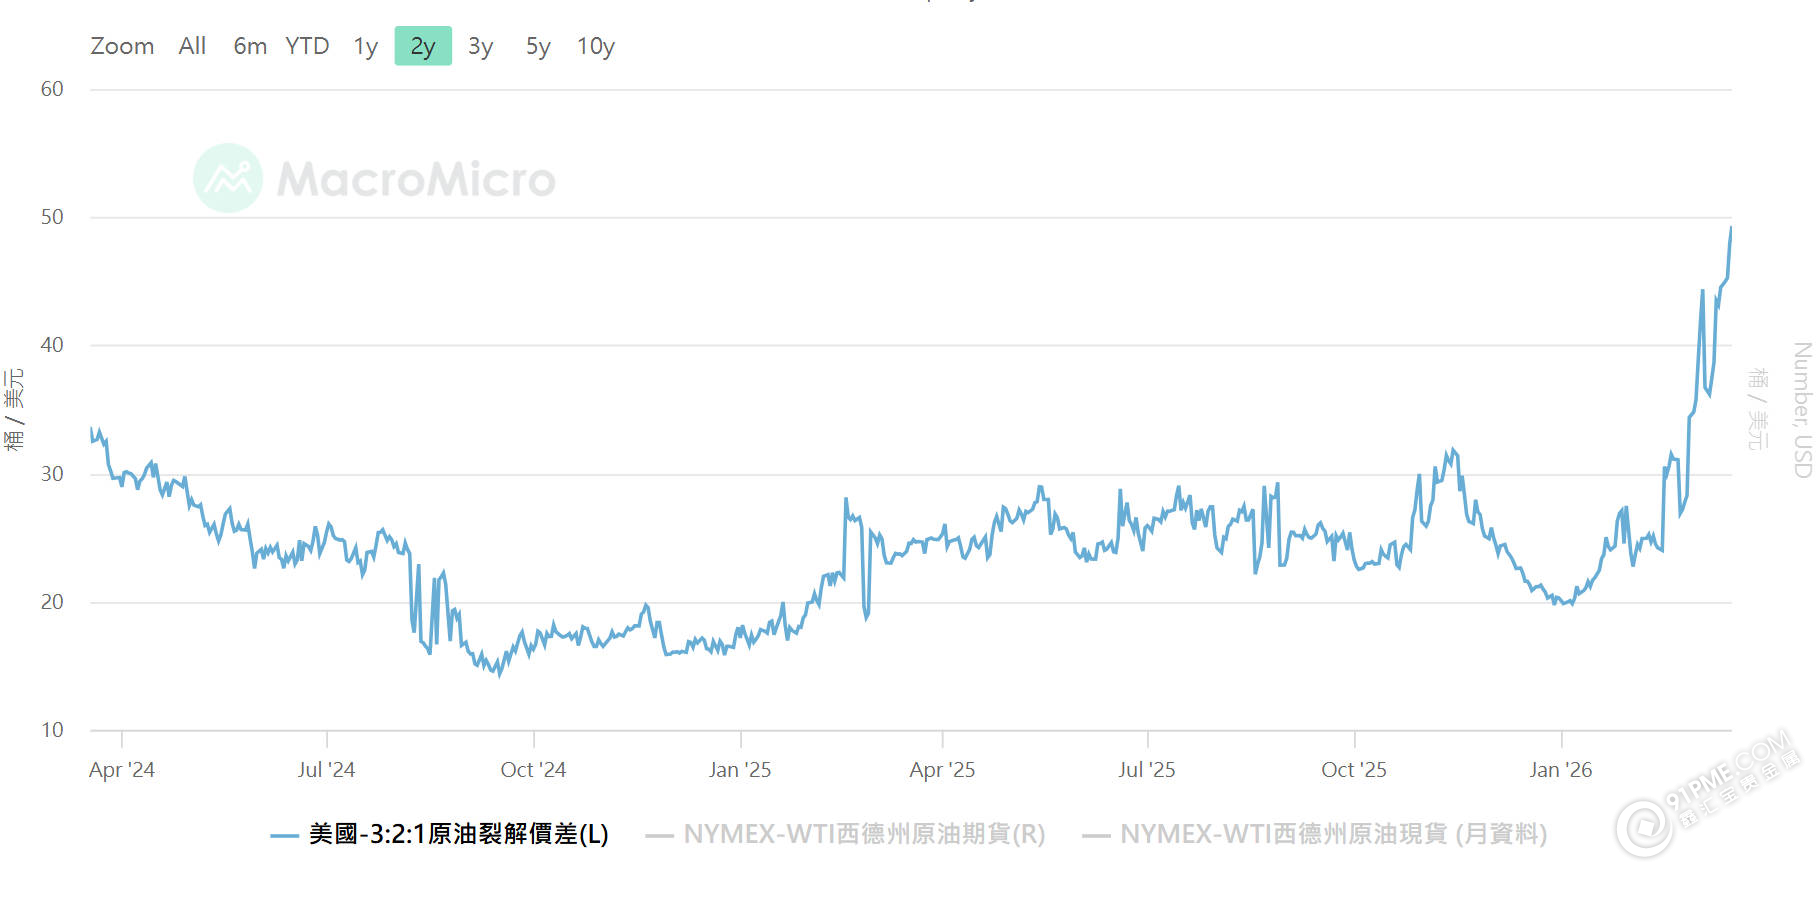The height and width of the screenshot is (913, 1818).
Task: Click the Jan '25 axis label
Action: click(x=739, y=770)
